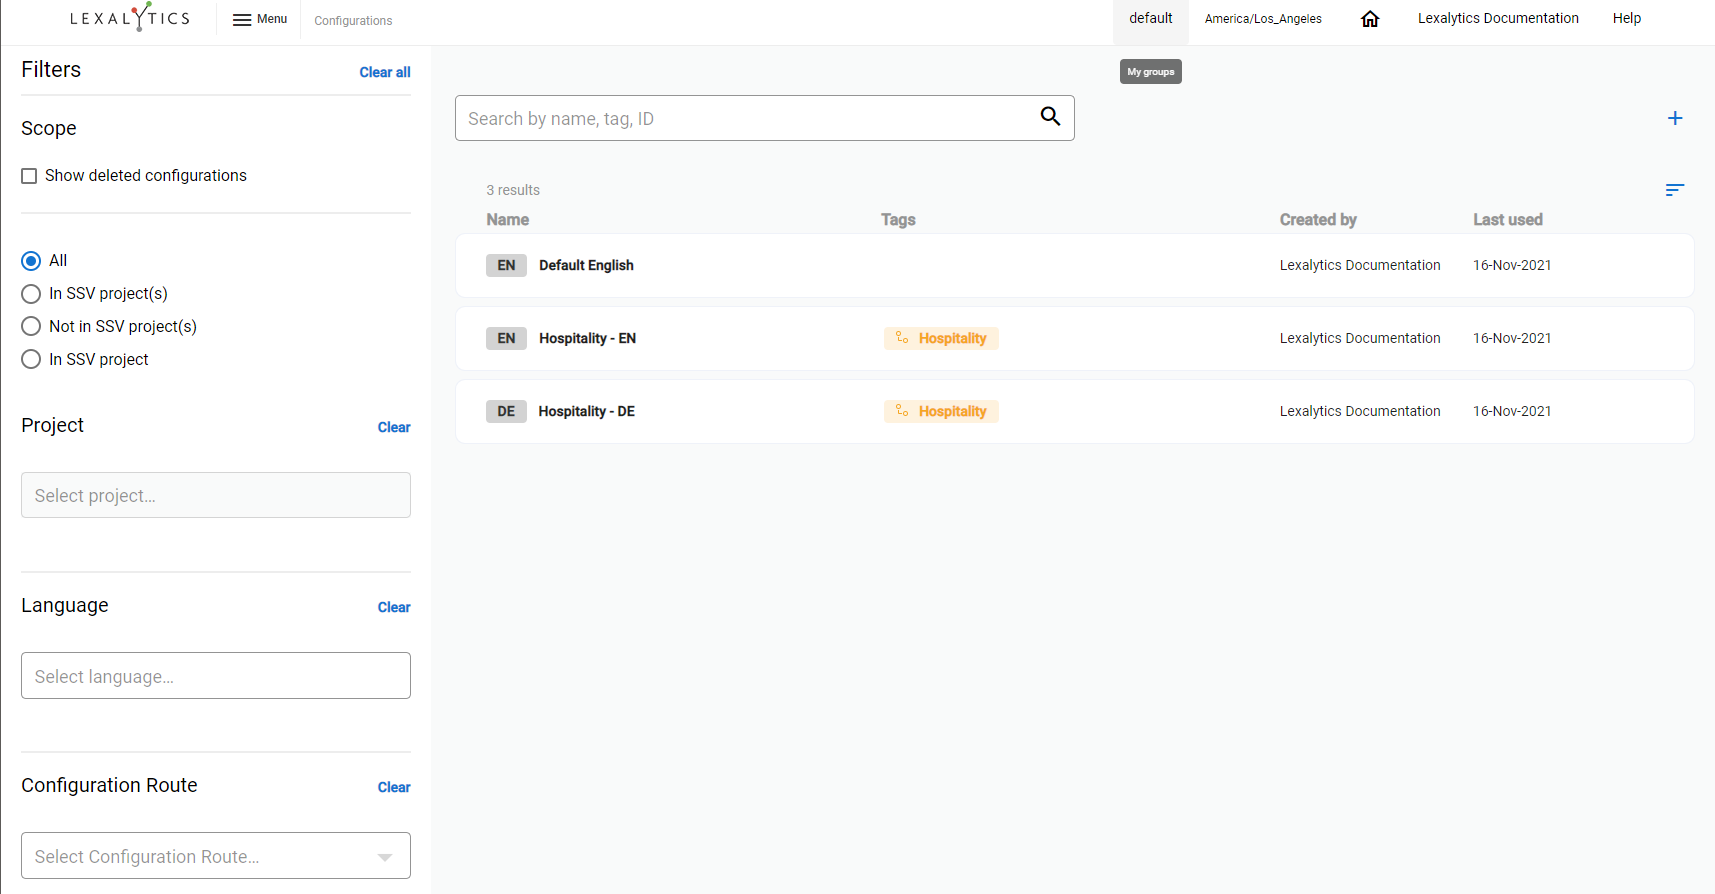Open the Select project dropdown
The width and height of the screenshot is (1715, 894).
pos(216,495)
